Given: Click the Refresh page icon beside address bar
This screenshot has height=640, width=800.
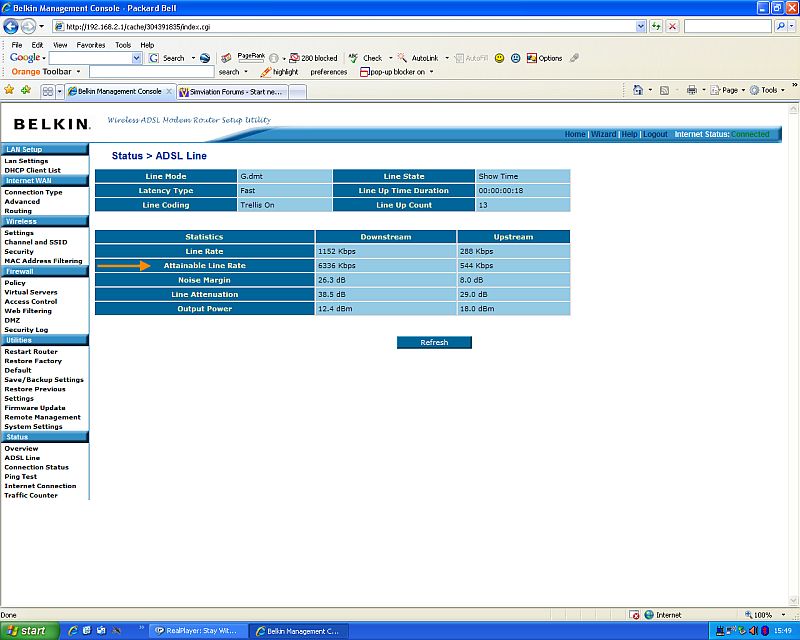Looking at the screenshot, I should (x=655, y=26).
